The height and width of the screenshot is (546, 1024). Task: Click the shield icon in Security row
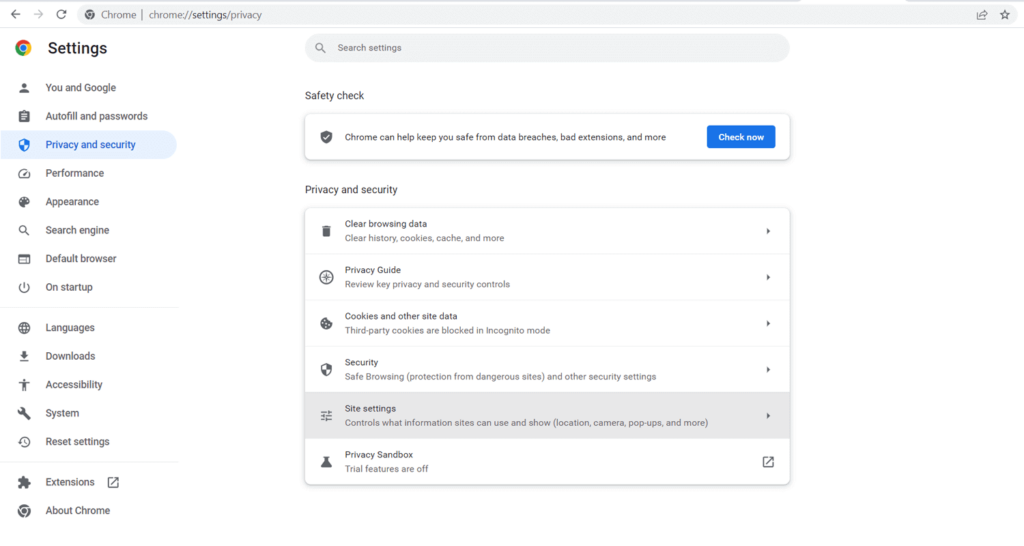(x=326, y=370)
